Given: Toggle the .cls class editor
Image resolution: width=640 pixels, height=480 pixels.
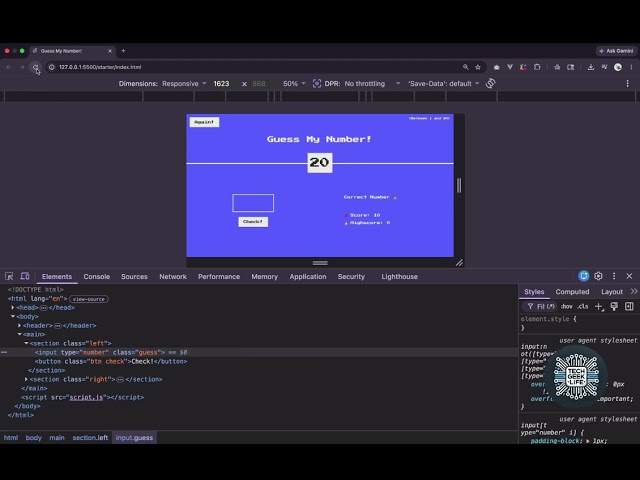Looking at the screenshot, I should (x=583, y=307).
